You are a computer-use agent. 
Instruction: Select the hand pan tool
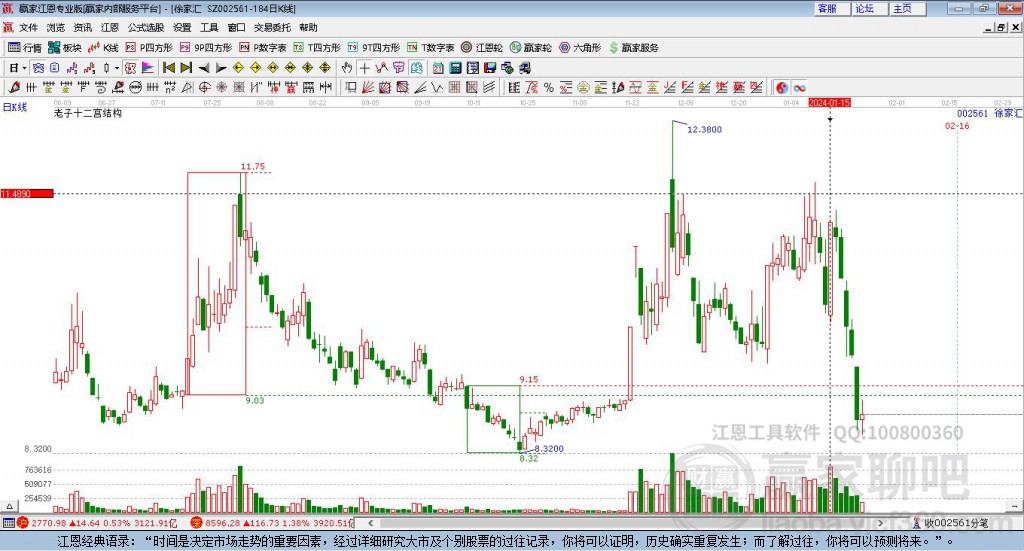pos(347,68)
